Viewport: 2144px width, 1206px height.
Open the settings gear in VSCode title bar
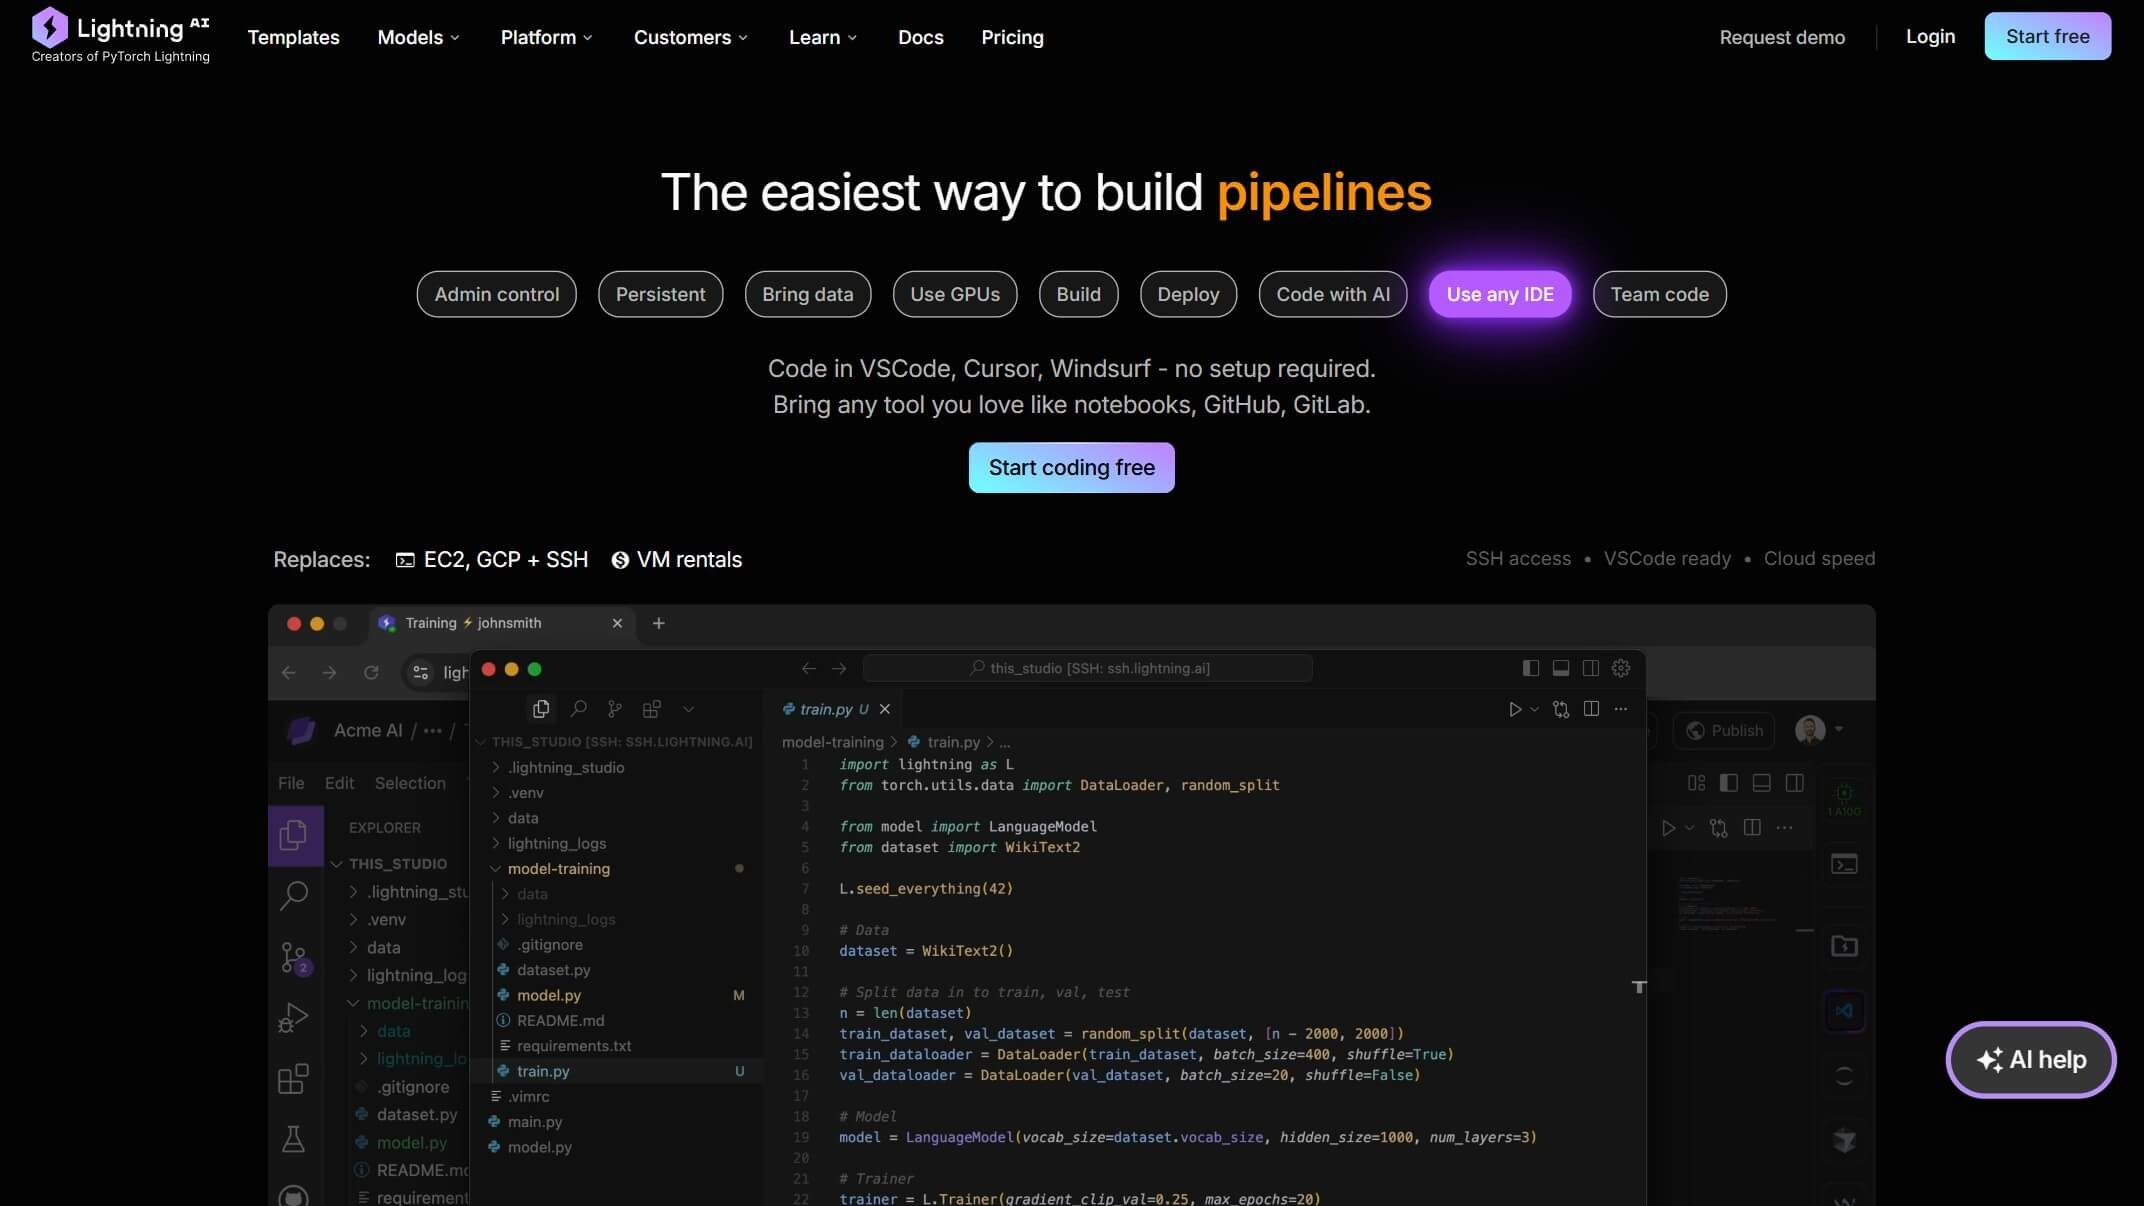pyautogui.click(x=1621, y=668)
